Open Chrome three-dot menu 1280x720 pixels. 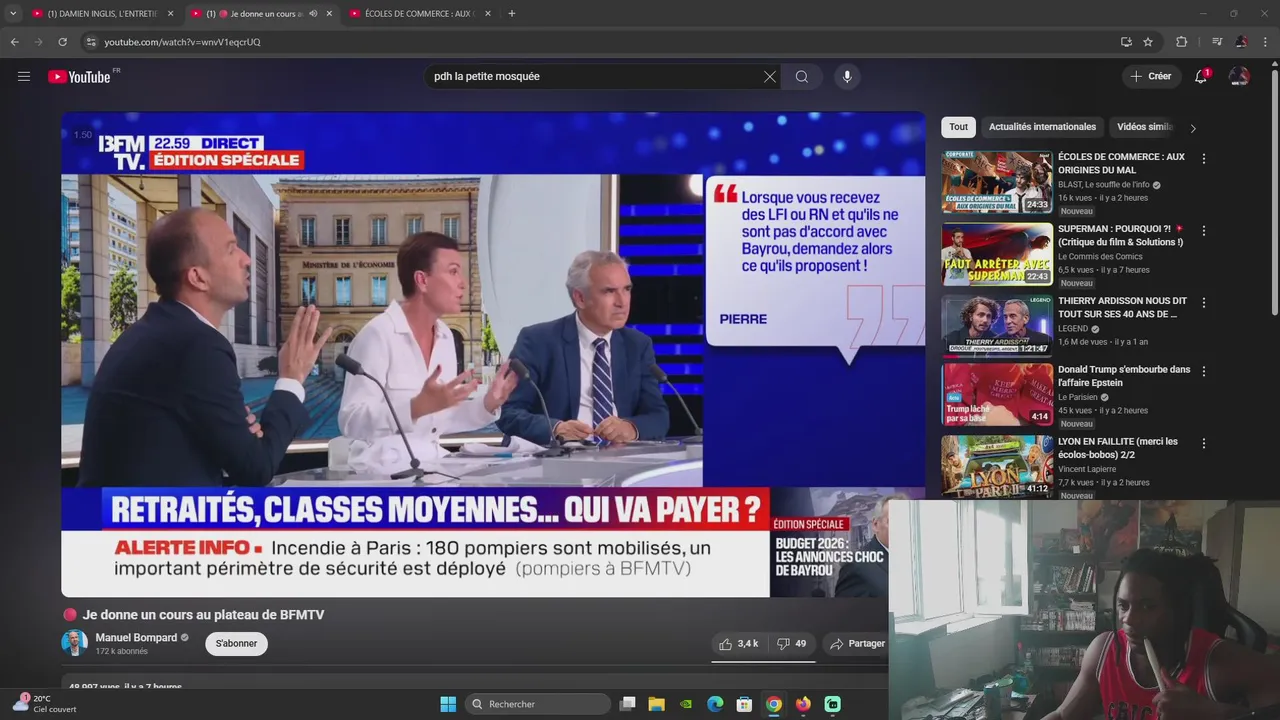pos(1266,42)
